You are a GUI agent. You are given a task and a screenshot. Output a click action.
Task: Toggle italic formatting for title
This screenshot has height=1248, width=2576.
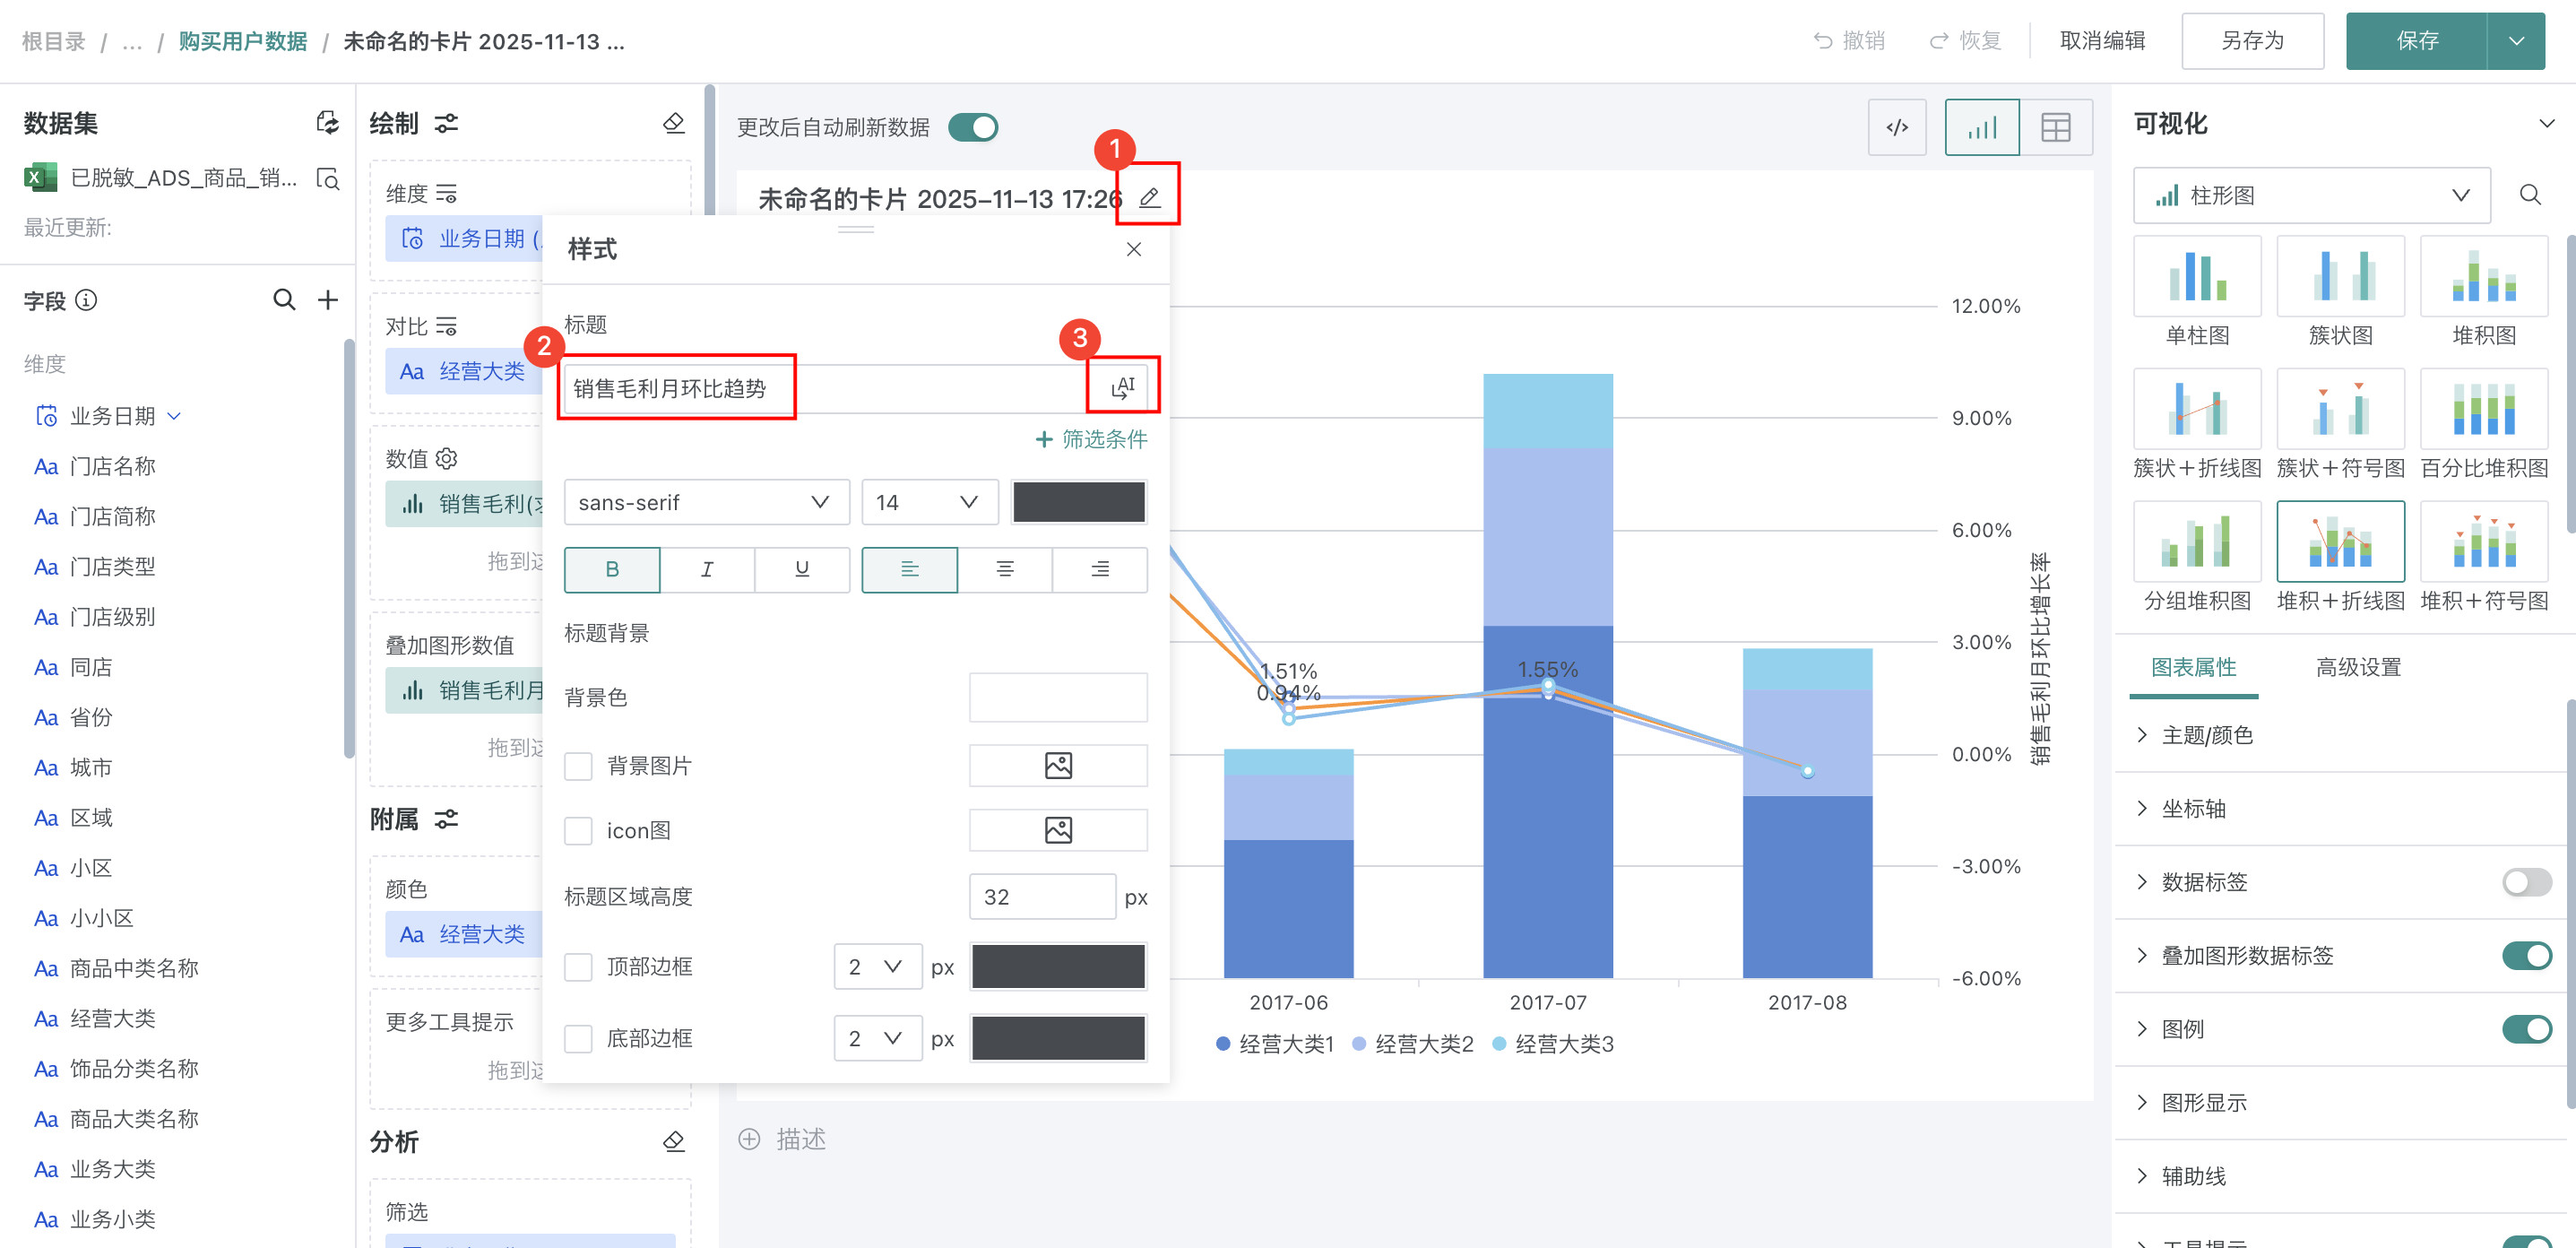coord(707,569)
